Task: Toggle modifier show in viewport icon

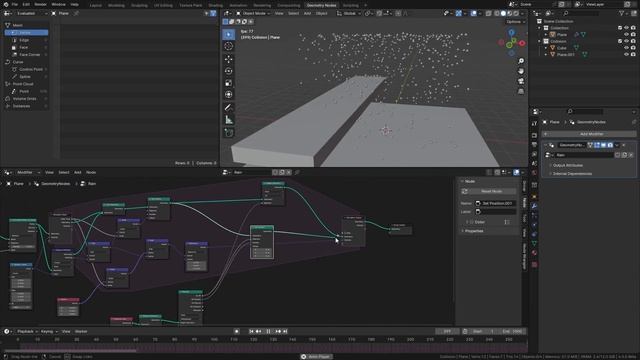Action: (603, 145)
